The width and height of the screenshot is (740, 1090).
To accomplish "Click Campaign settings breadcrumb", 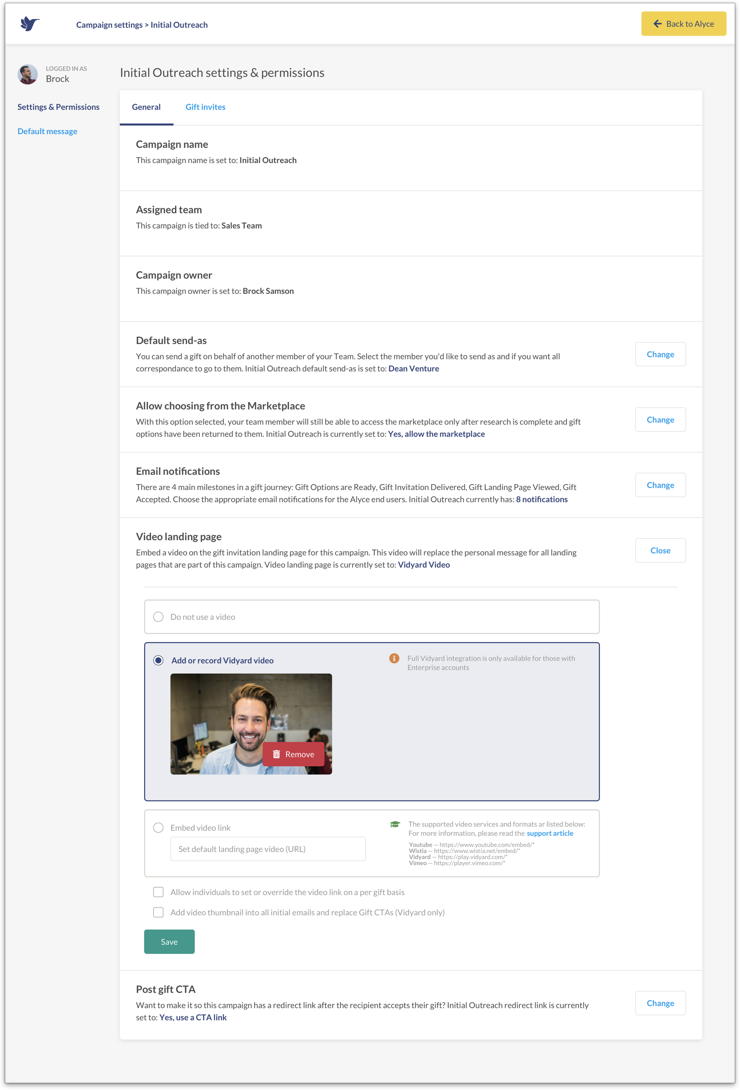I will pos(109,25).
